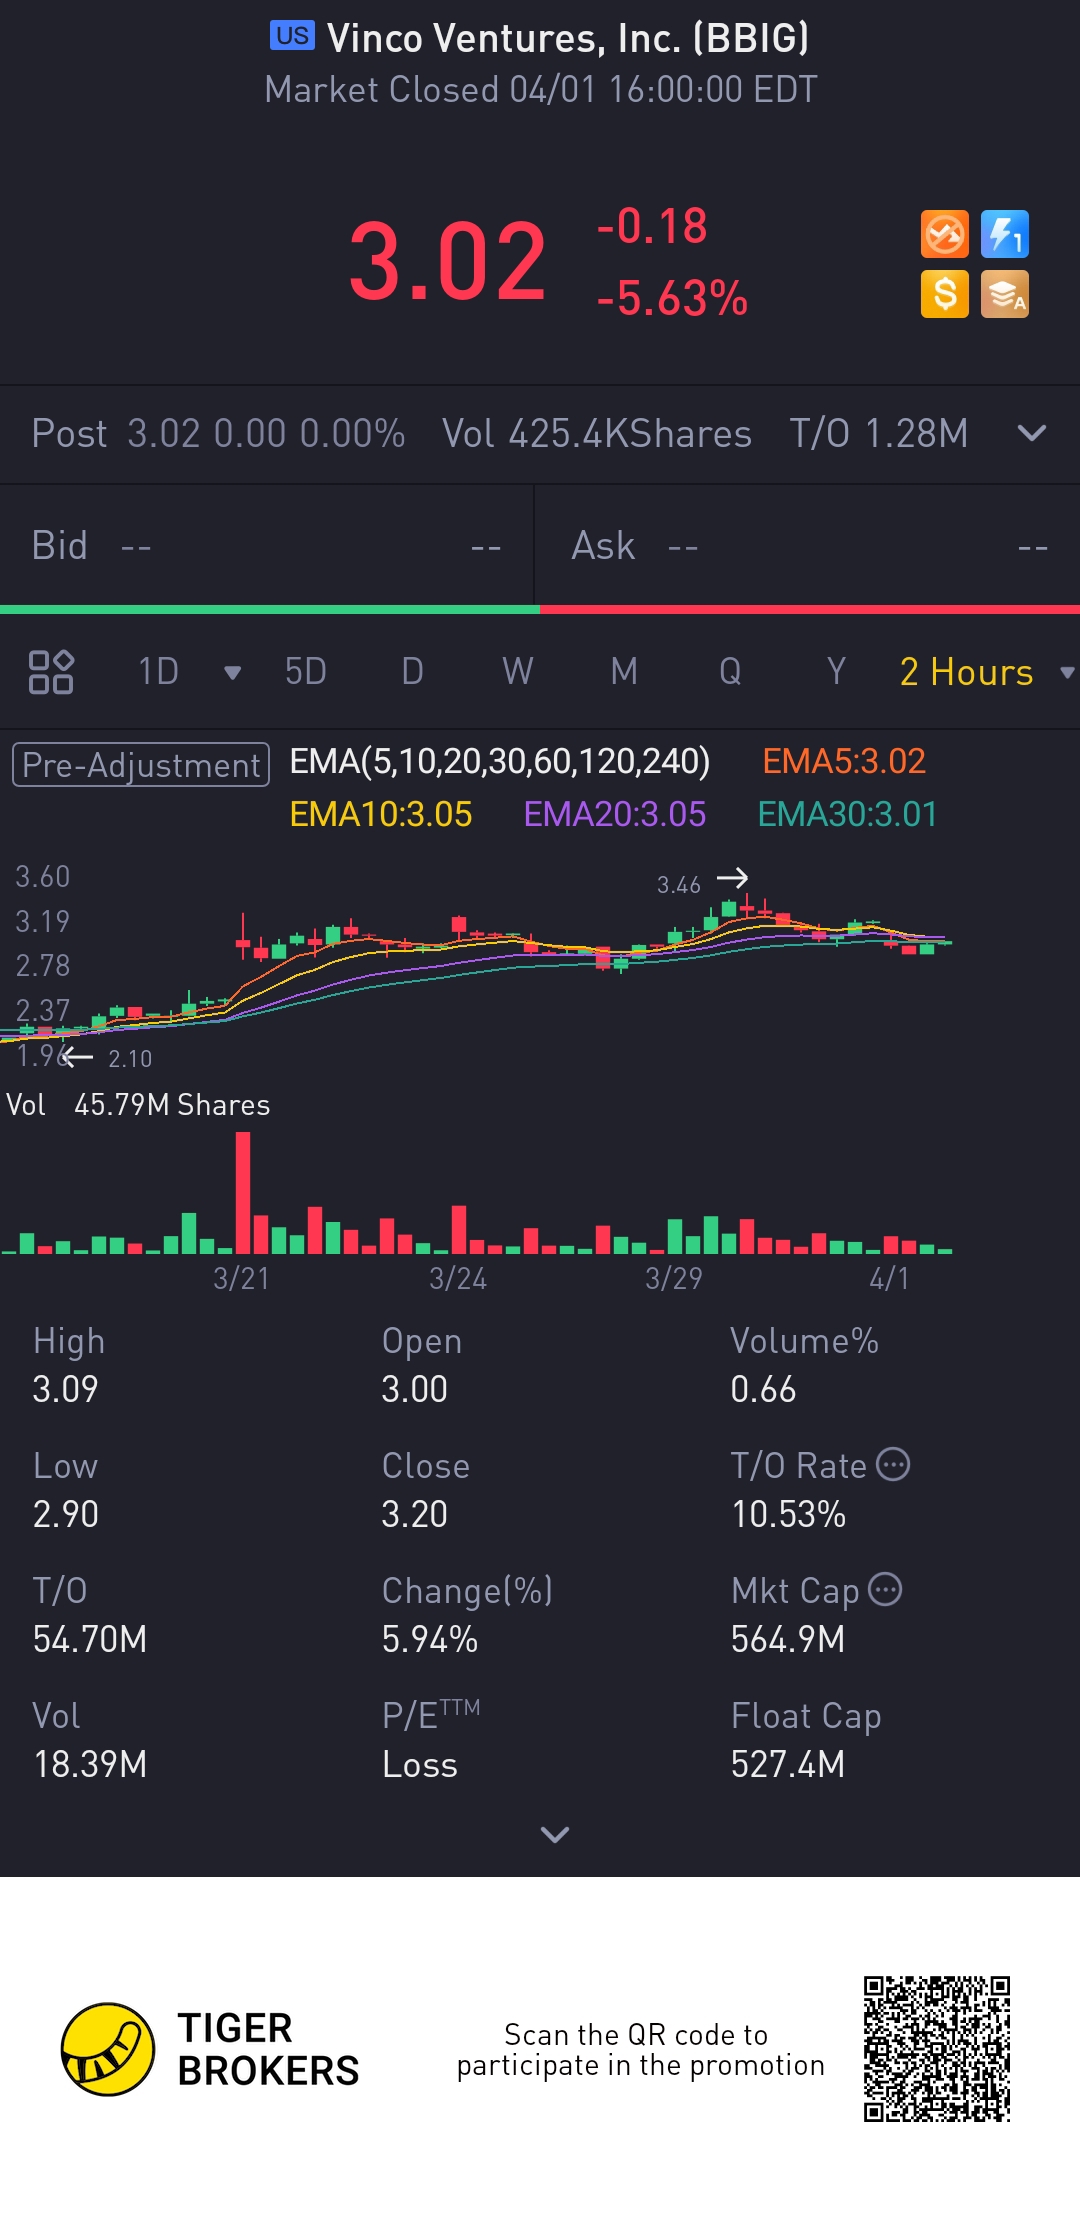The width and height of the screenshot is (1080, 2222).
Task: Tap the Vinco Ventures, Inc. (BBIG) title
Action: 568,38
